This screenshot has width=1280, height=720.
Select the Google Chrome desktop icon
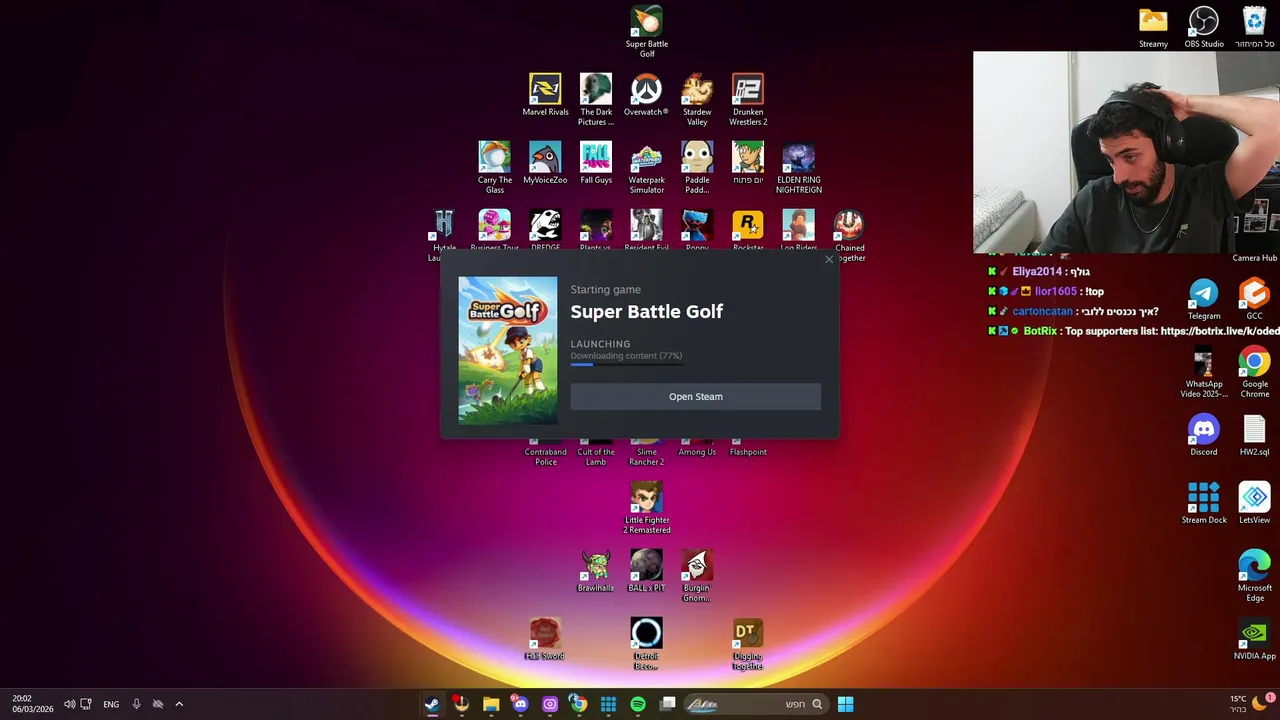(1254, 371)
